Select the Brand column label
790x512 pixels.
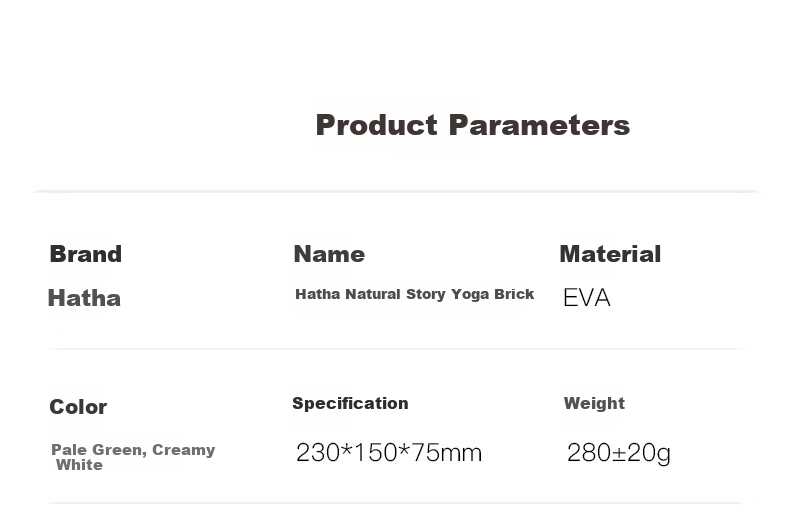pyautogui.click(x=86, y=253)
